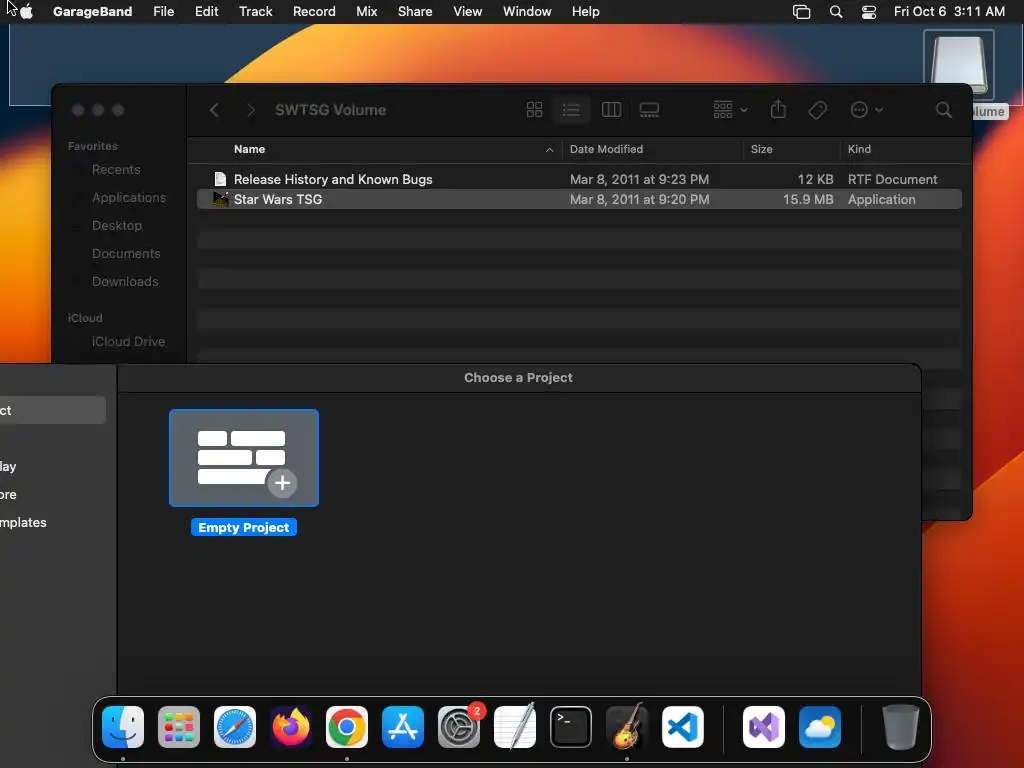Open the weather cloud app in Dock
Screen dimensions: 1024x768
click(x=820, y=727)
